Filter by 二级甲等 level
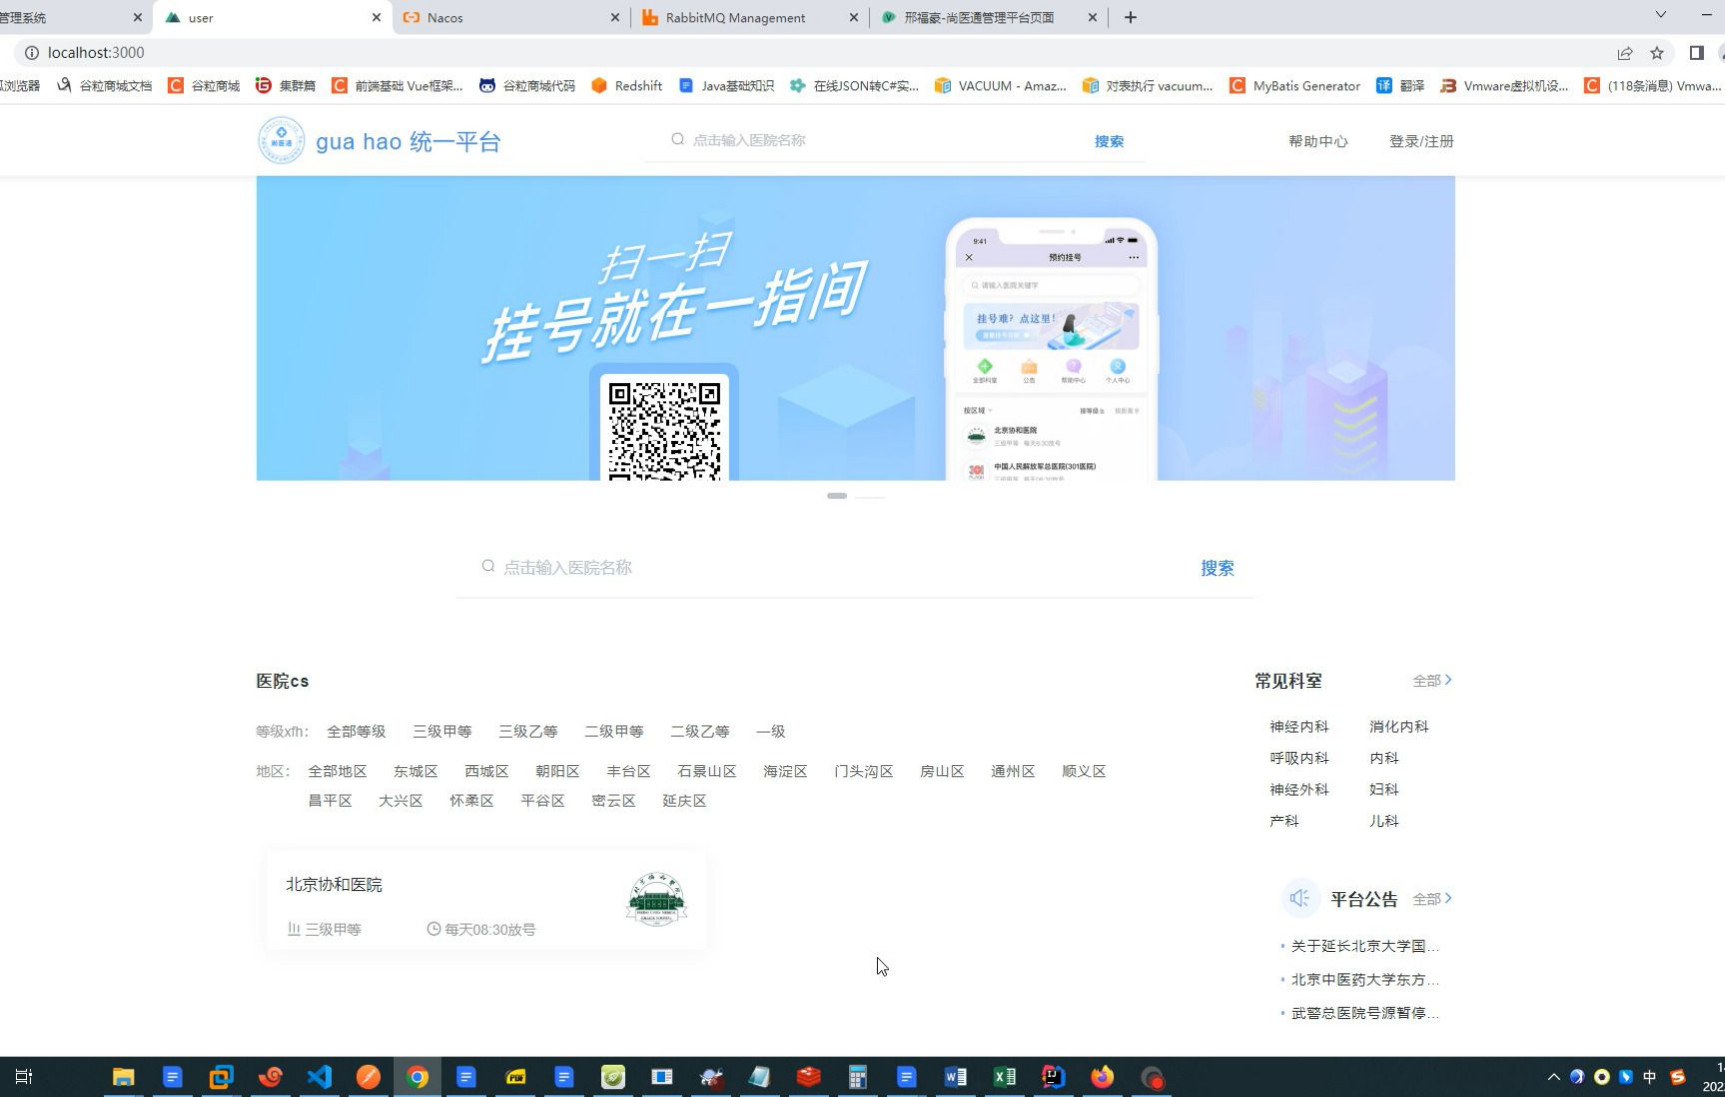The width and height of the screenshot is (1725, 1097). (614, 731)
